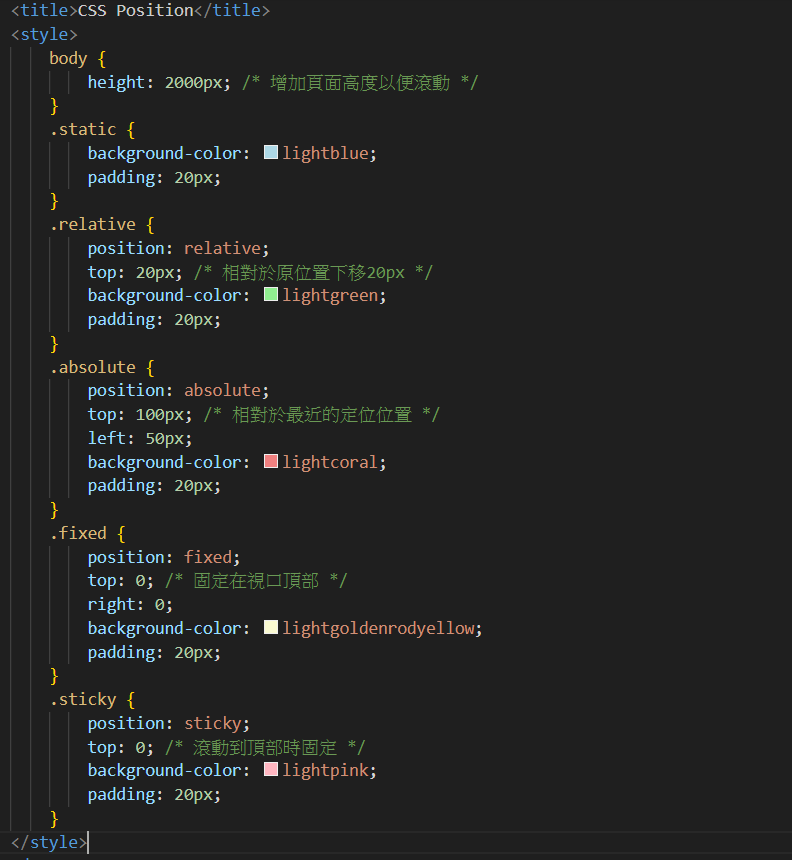Click the 'CSS Position' title text
This screenshot has width=792, height=860.
pos(135,10)
